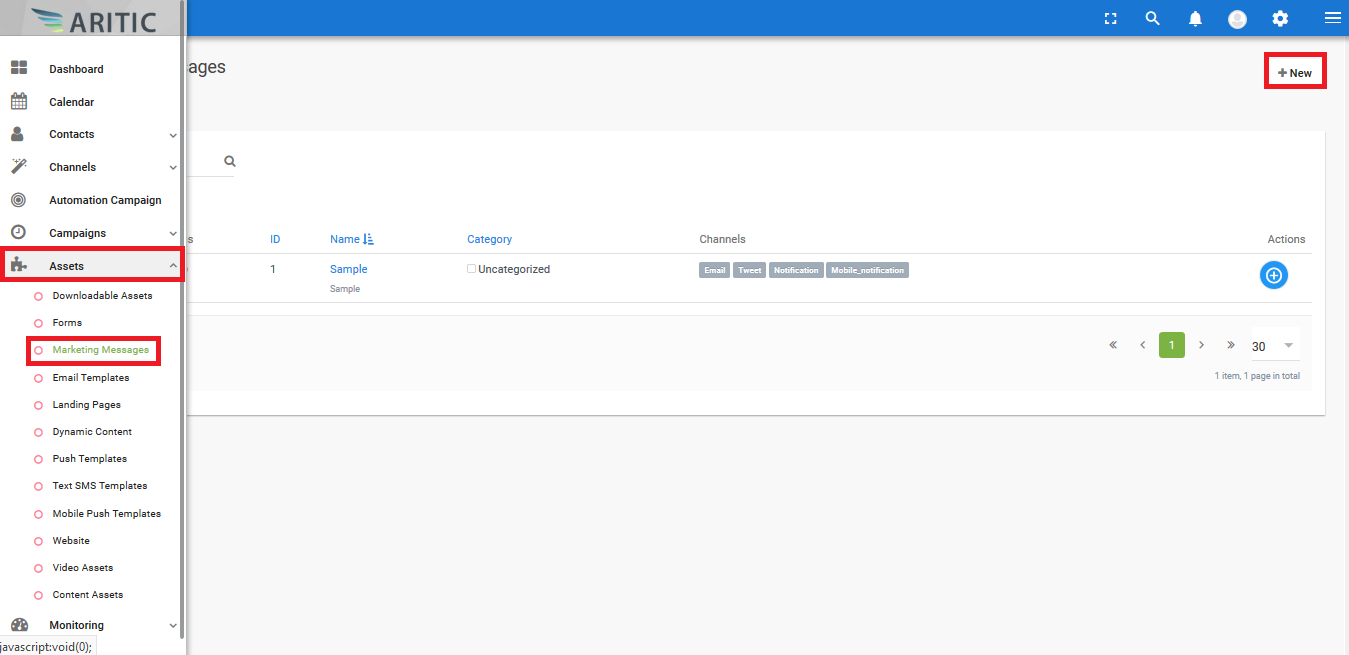Click the fullscreen toggle icon in header
Viewport: 1349px width, 655px height.
(x=1110, y=19)
